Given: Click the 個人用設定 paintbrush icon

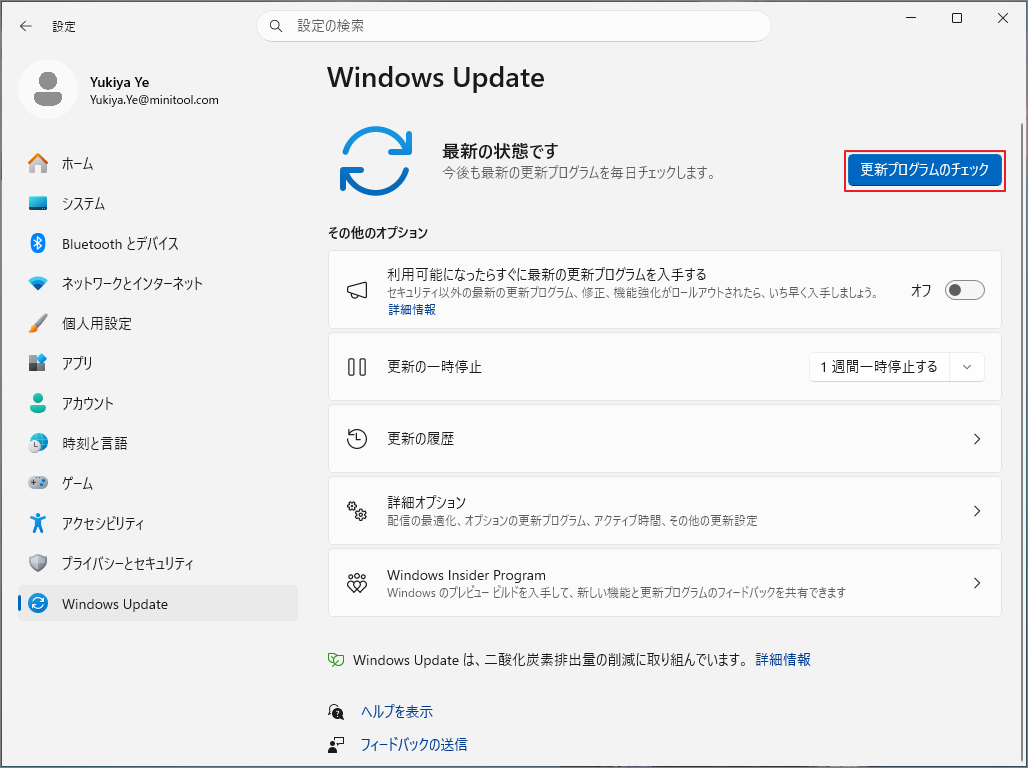Looking at the screenshot, I should (x=38, y=323).
